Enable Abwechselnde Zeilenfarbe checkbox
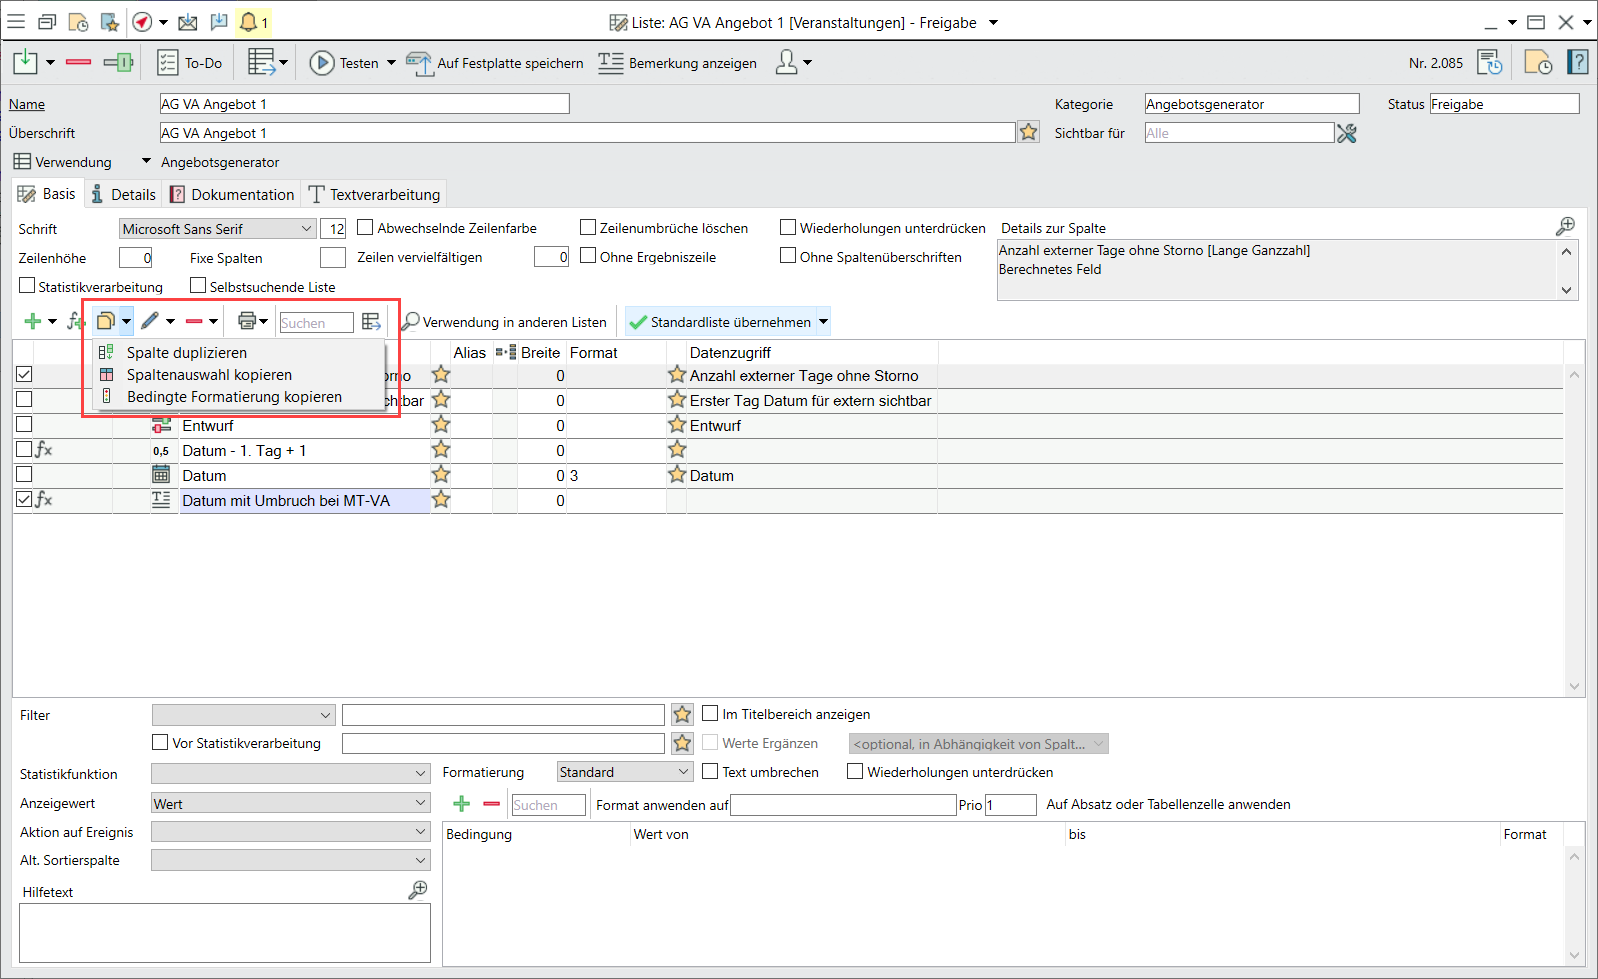1598x979 pixels. point(366,228)
